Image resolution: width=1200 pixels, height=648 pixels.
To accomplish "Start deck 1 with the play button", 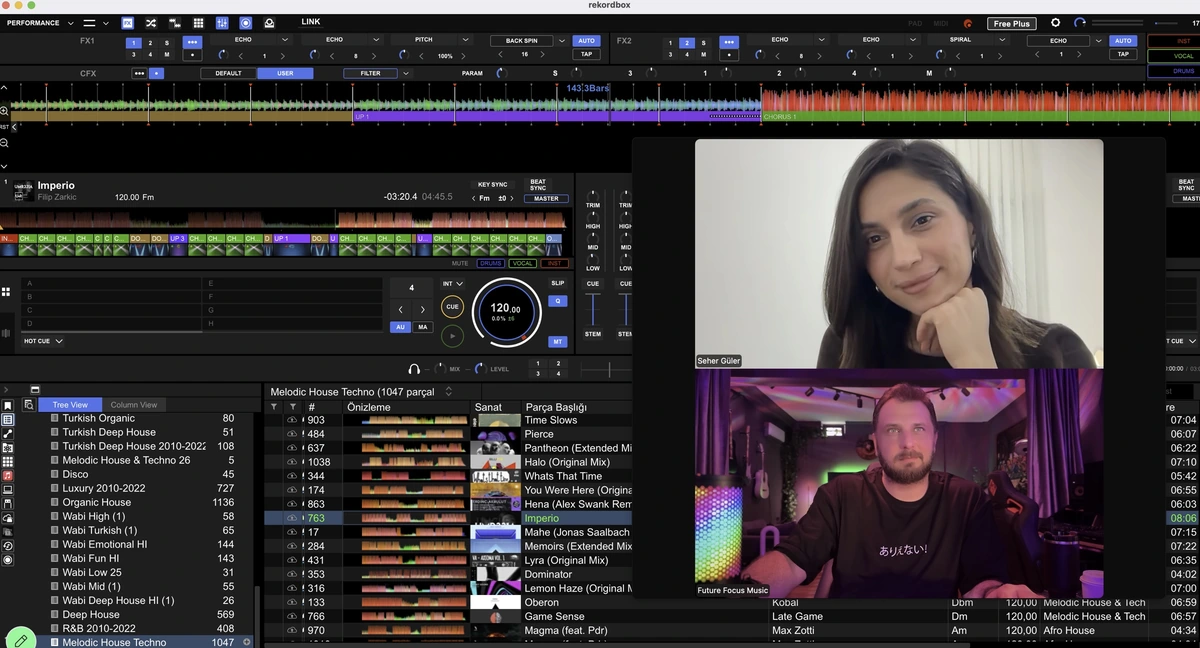I will (452, 336).
